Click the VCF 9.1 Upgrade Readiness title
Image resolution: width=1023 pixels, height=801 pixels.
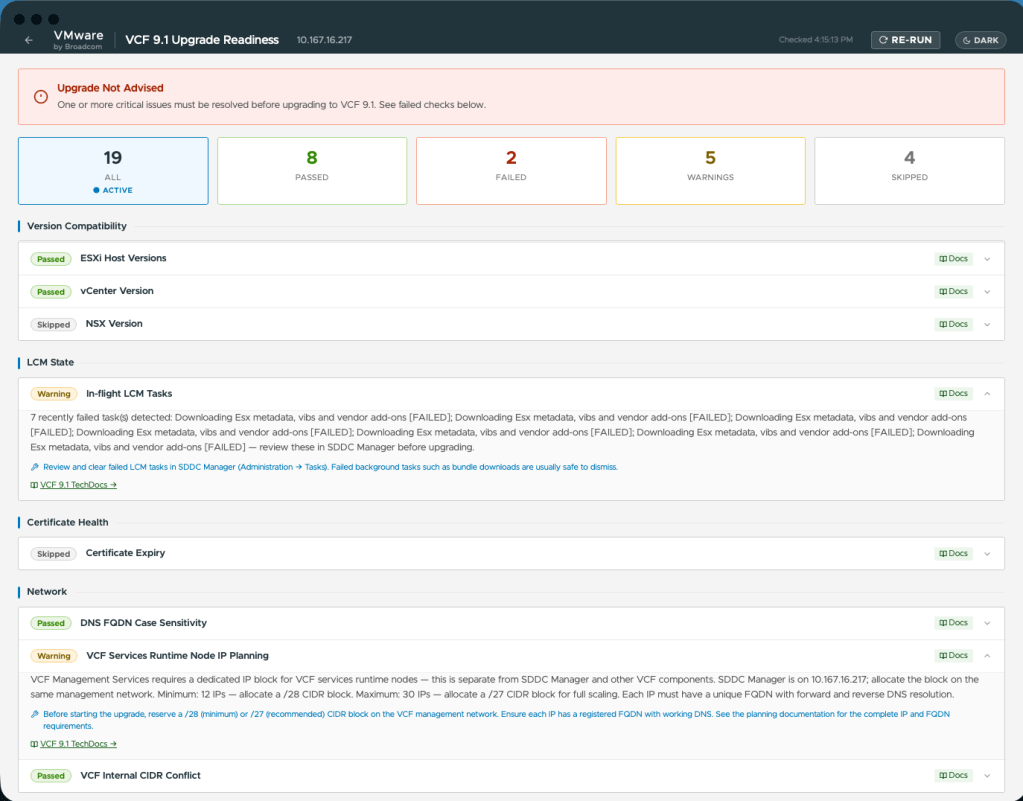pyautogui.click(x=202, y=40)
